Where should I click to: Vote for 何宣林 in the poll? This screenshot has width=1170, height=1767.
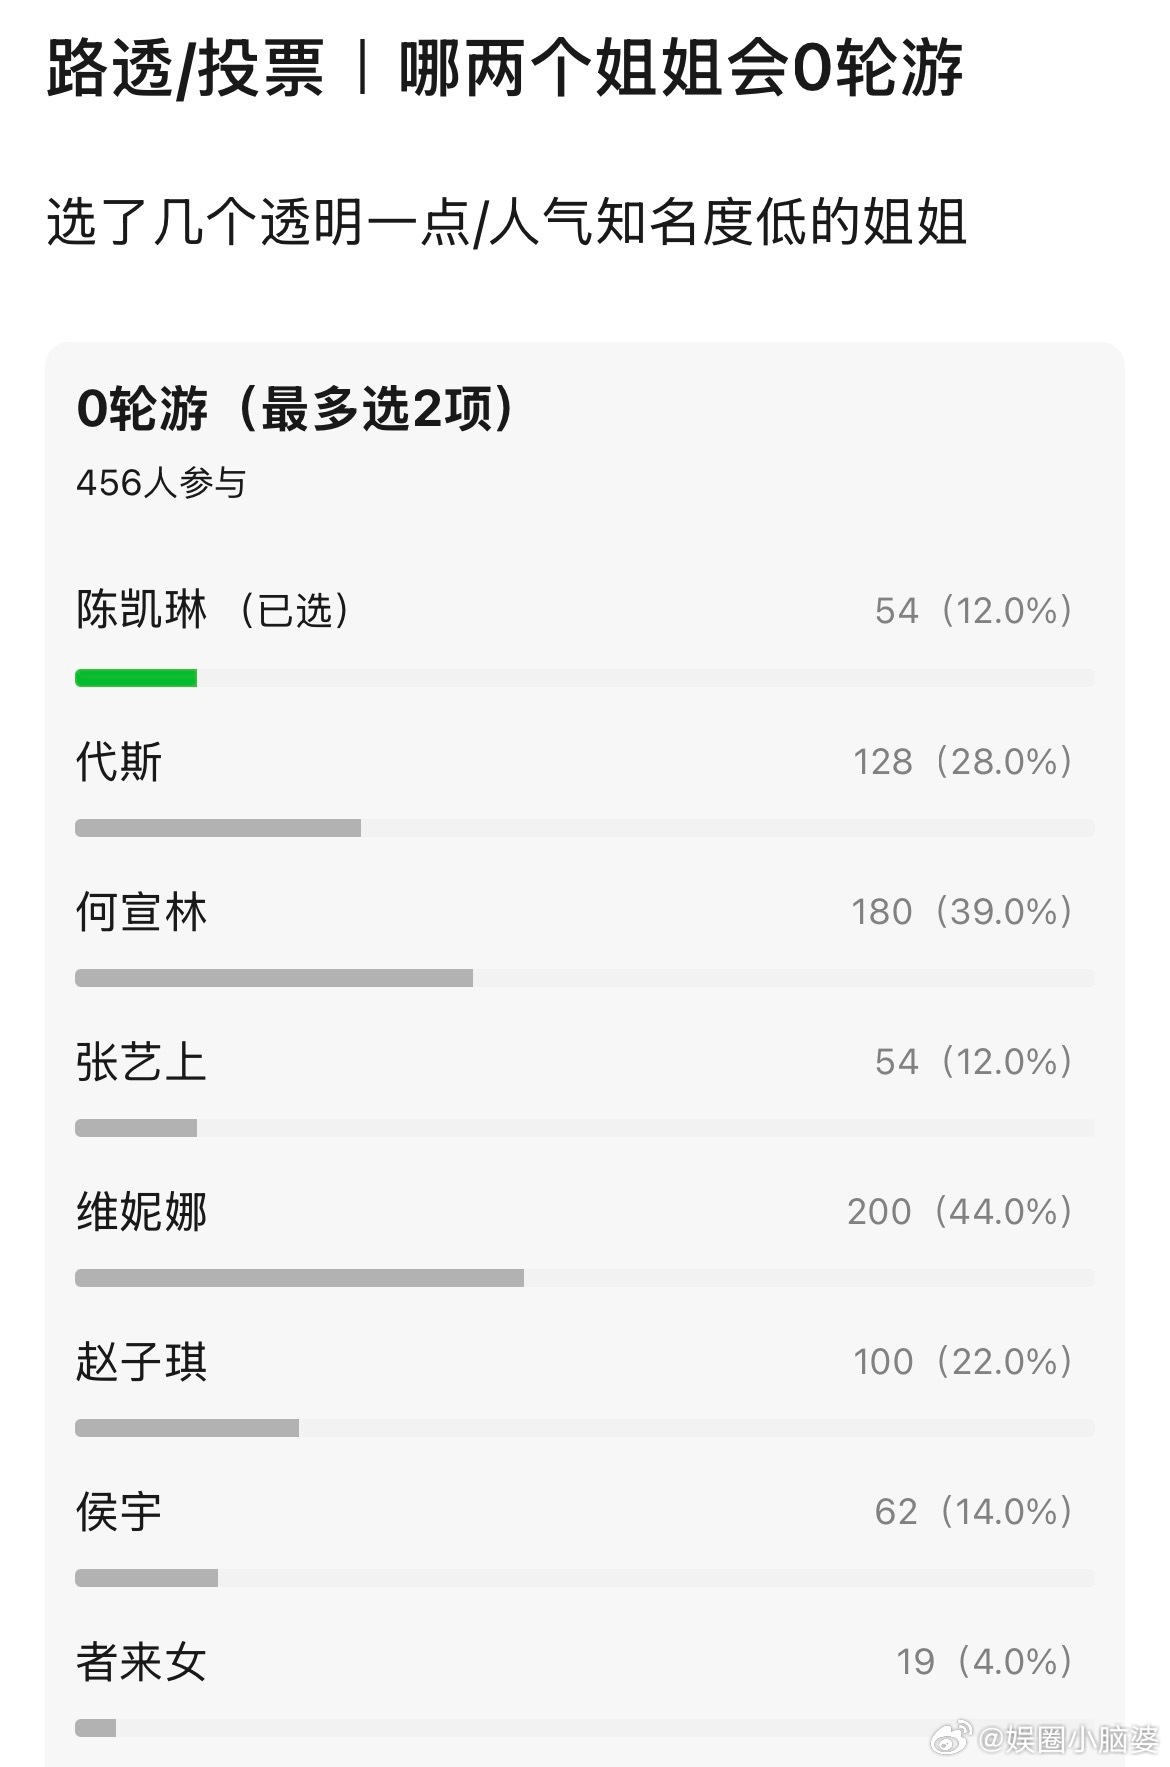click(141, 912)
